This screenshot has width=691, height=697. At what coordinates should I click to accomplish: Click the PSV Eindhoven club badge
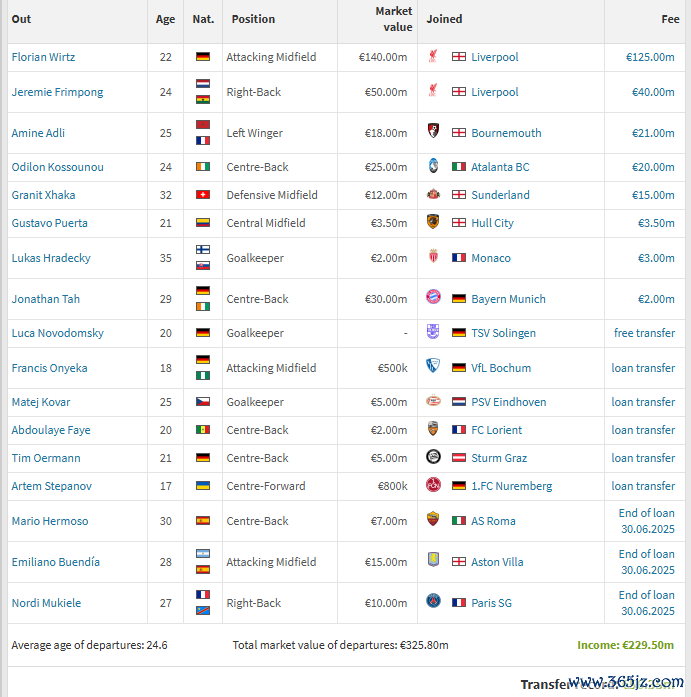[x=433, y=401]
